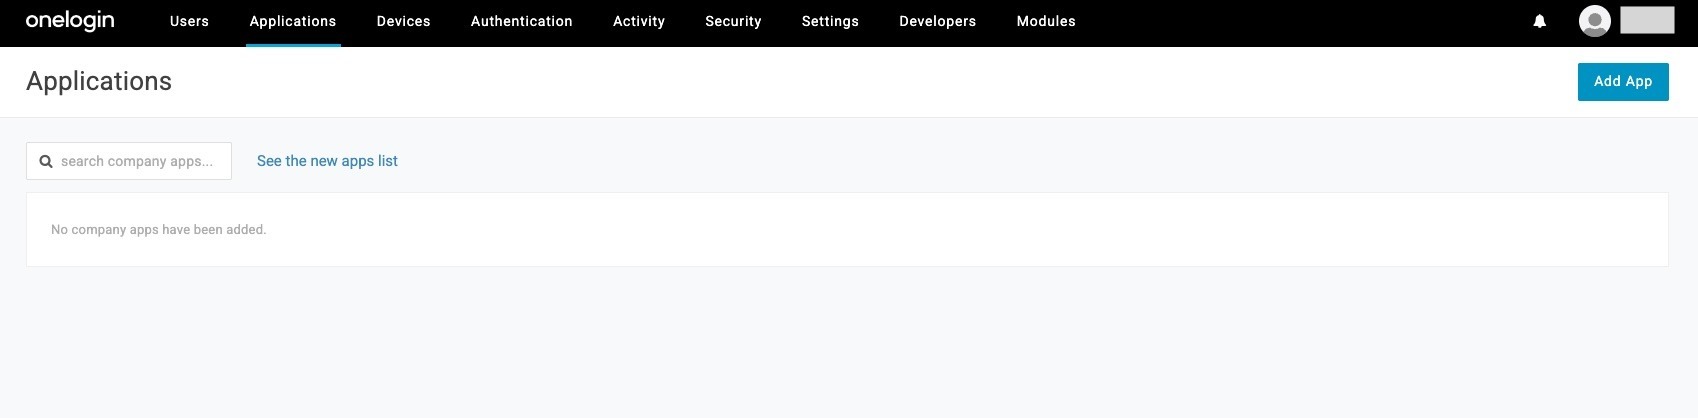Open the Developers menu
Screen dimensions: 1698x418
(937, 21)
